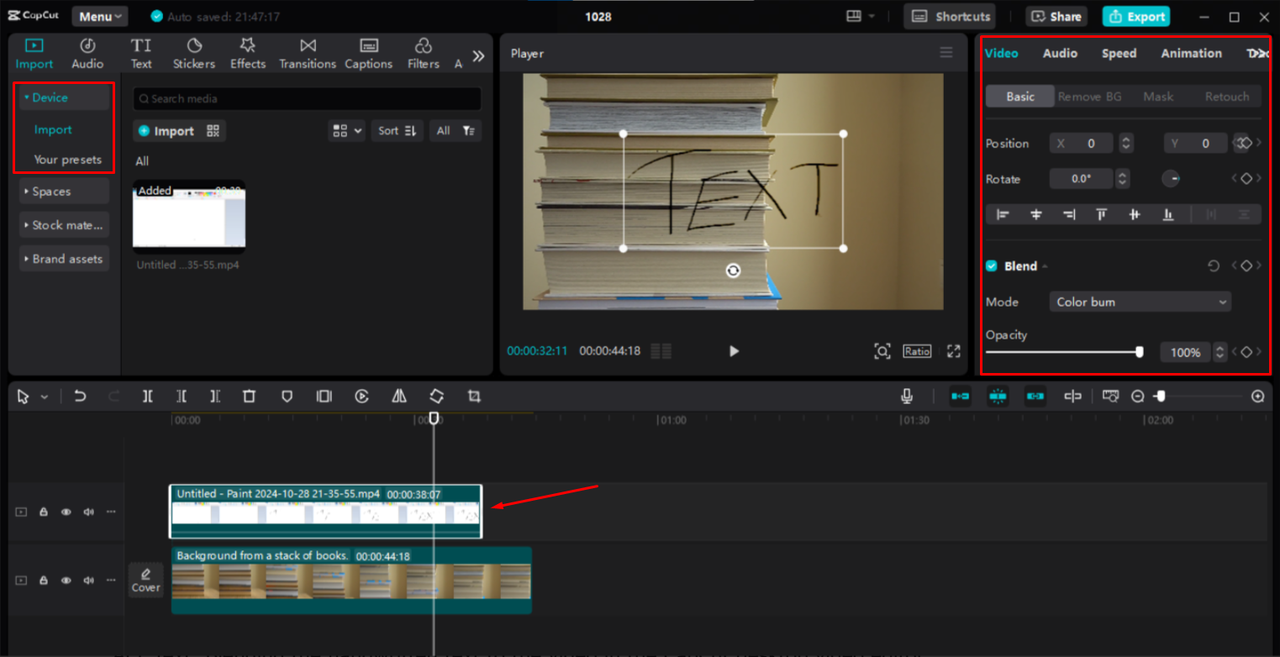Open the Sort dropdown
This screenshot has width=1280, height=657.
click(x=397, y=130)
